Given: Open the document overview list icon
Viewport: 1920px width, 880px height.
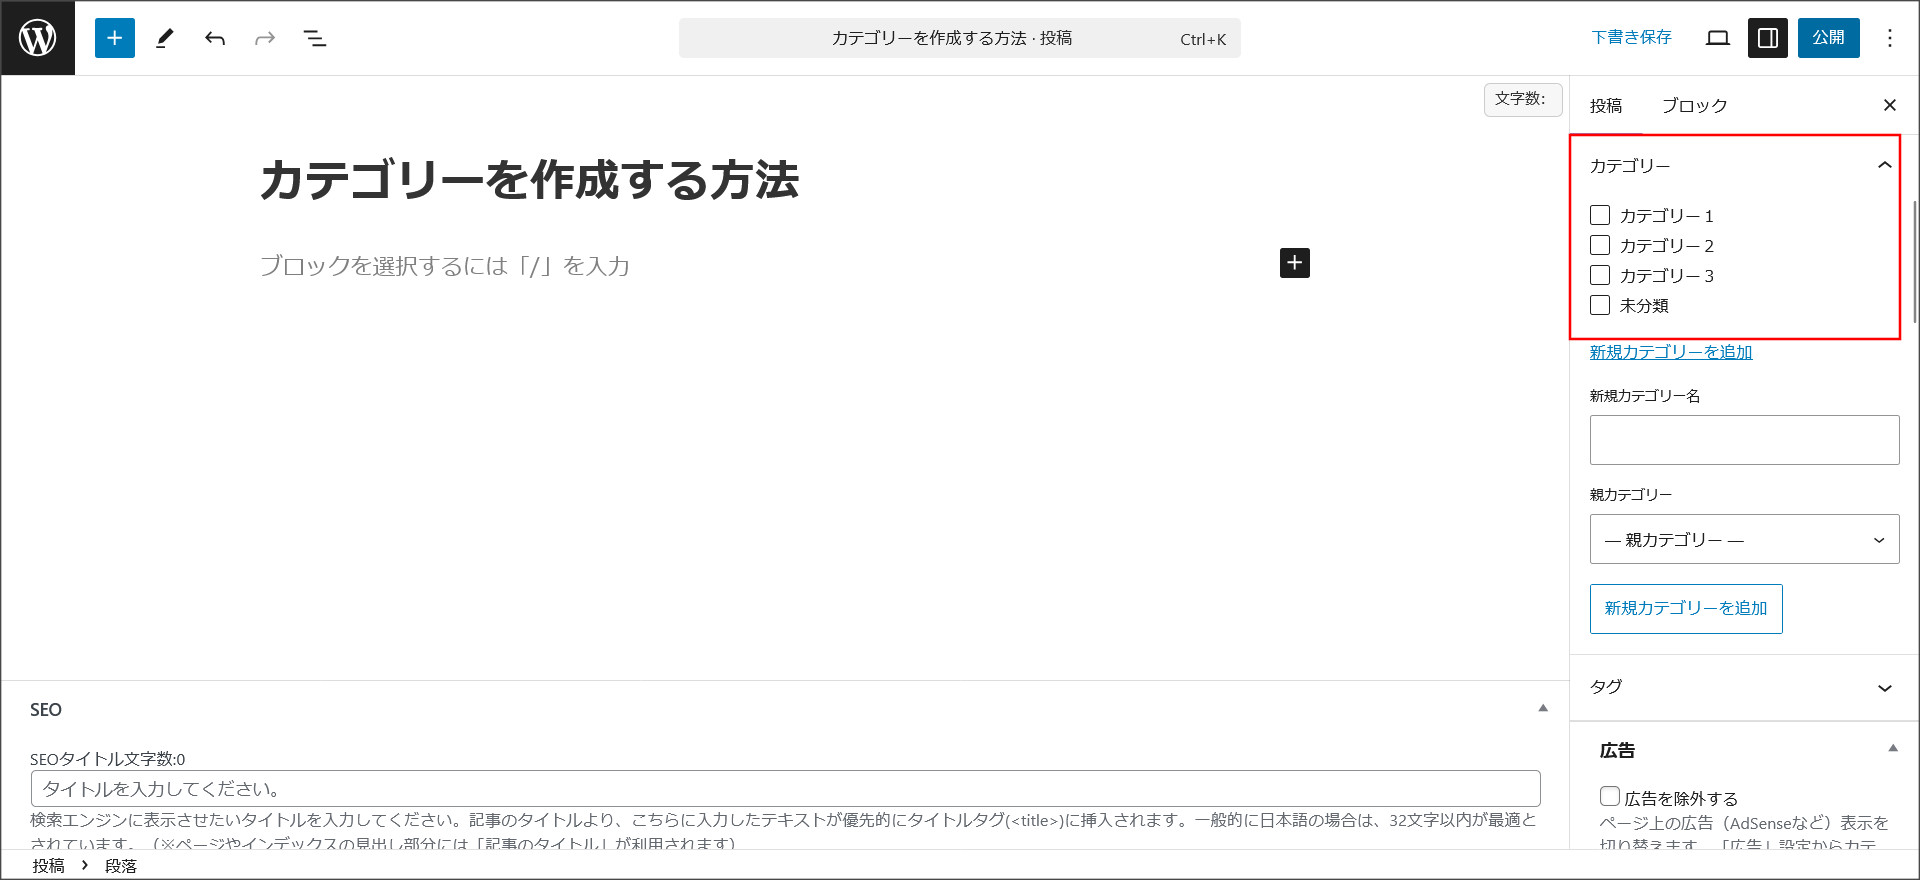Looking at the screenshot, I should point(315,38).
